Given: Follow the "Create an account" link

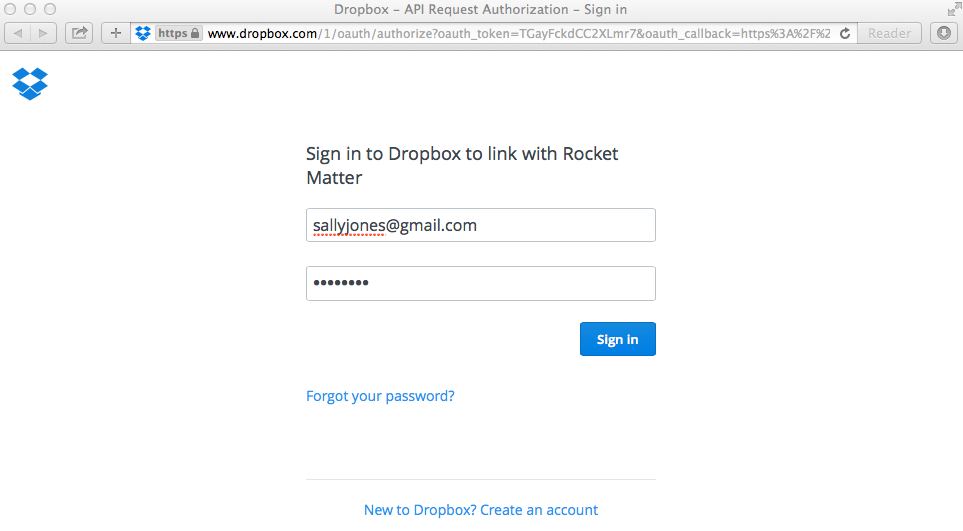Looking at the screenshot, I should tap(539, 510).
